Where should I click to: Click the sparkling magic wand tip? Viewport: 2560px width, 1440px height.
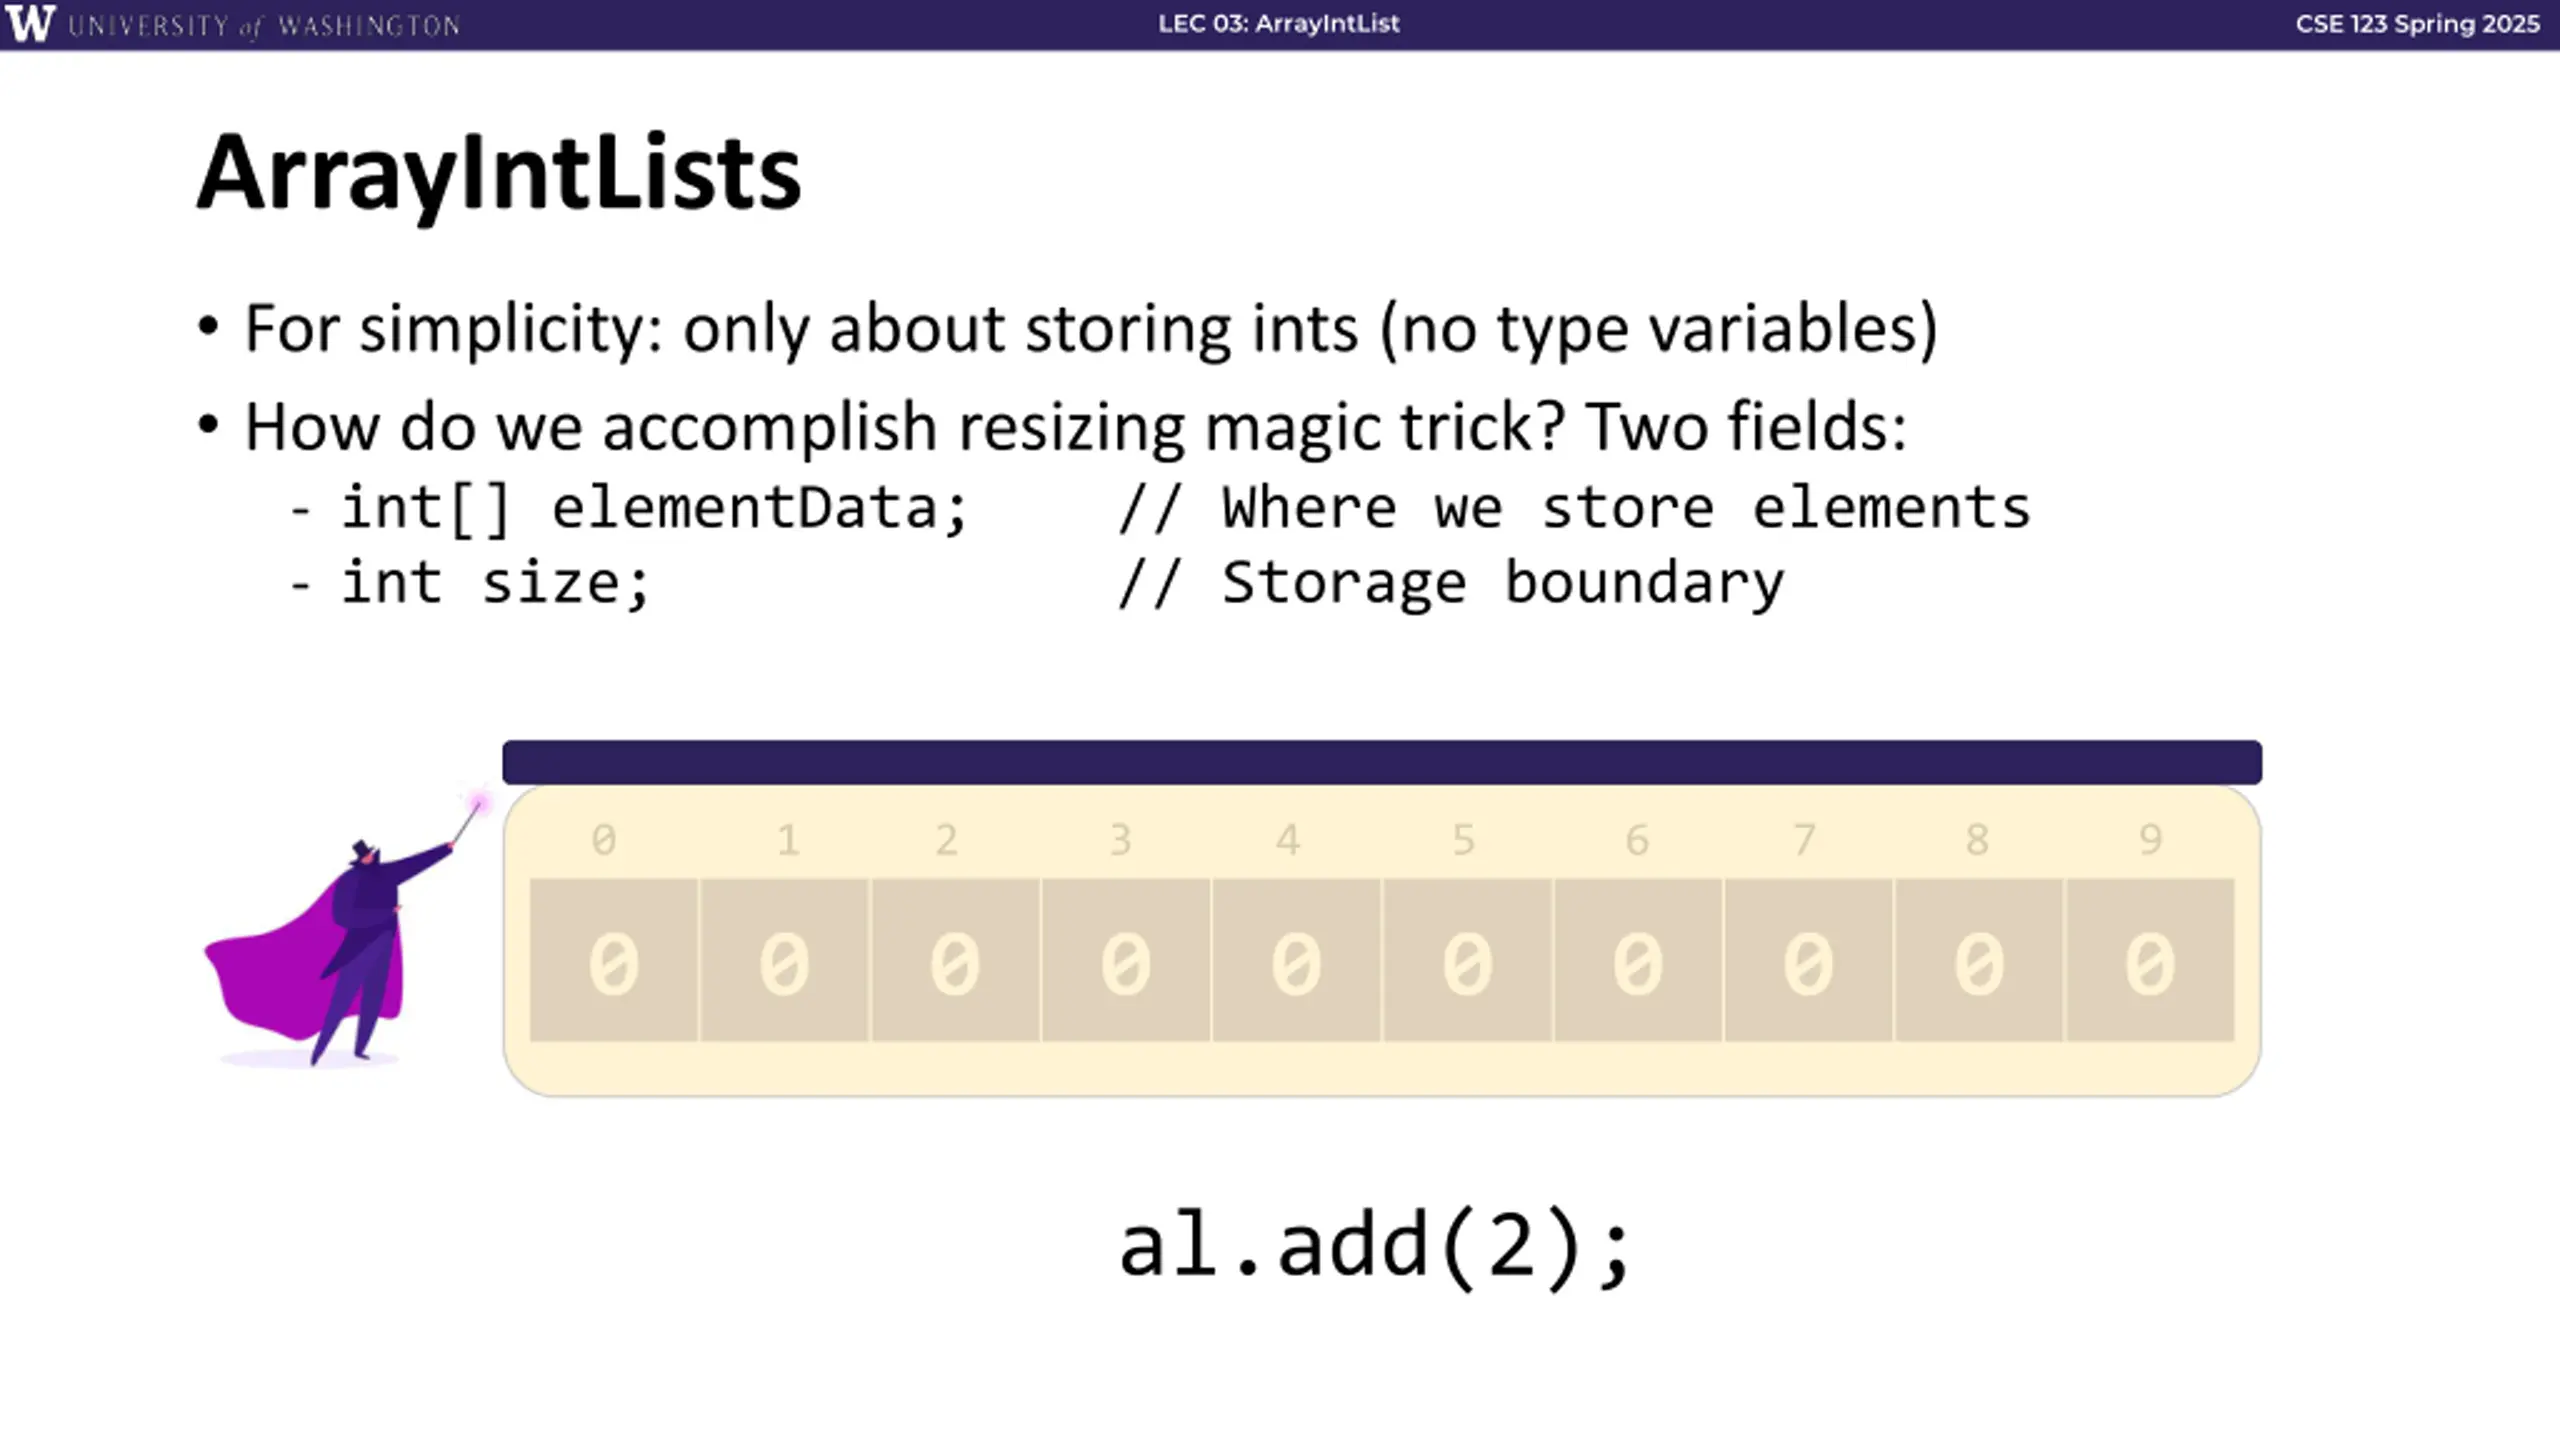coord(479,803)
